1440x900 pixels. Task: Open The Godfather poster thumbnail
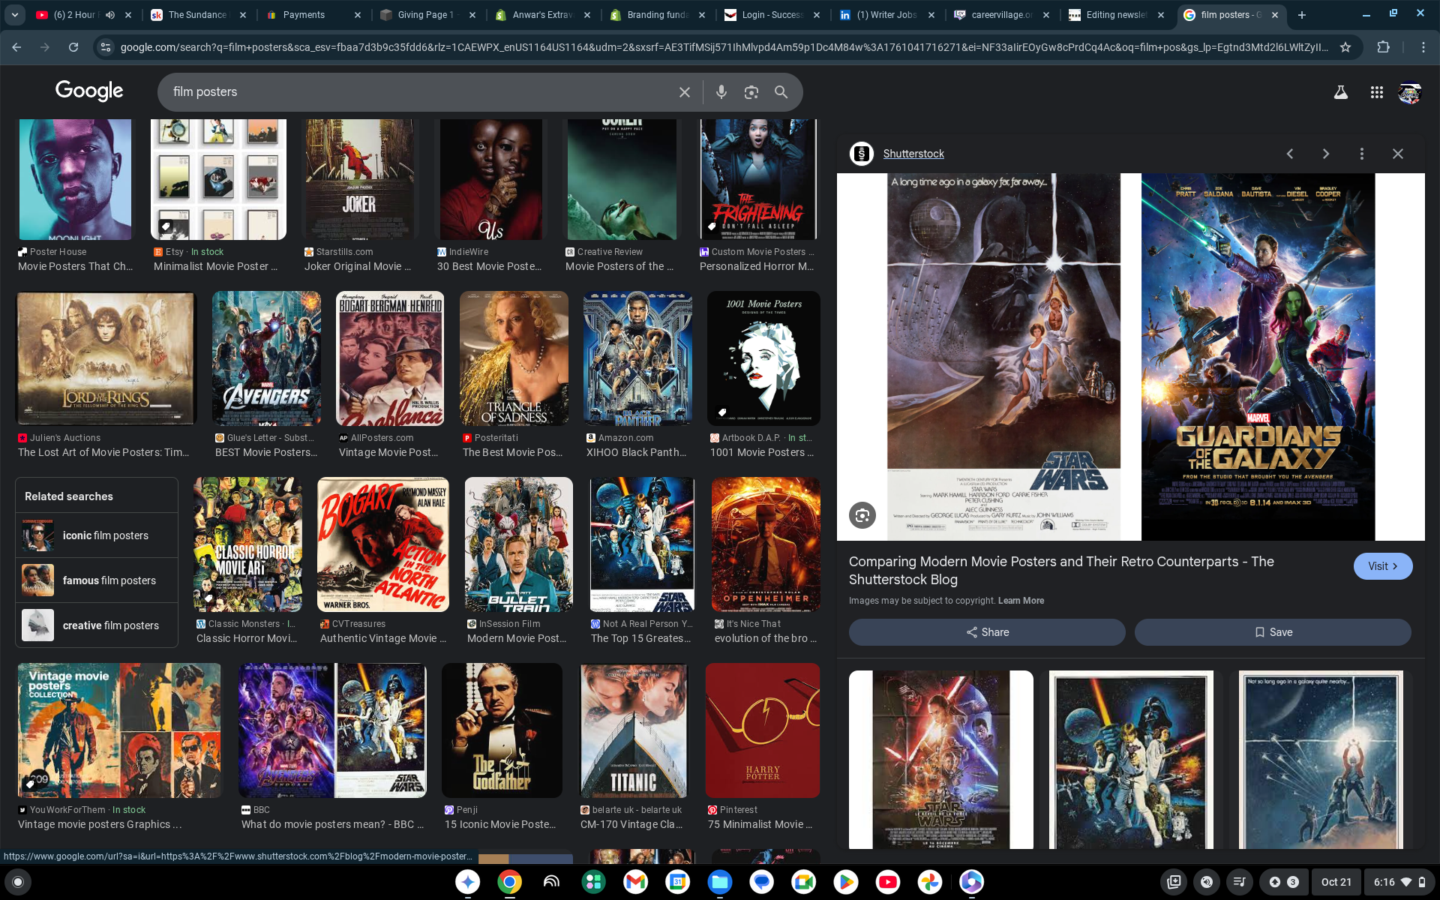click(502, 730)
